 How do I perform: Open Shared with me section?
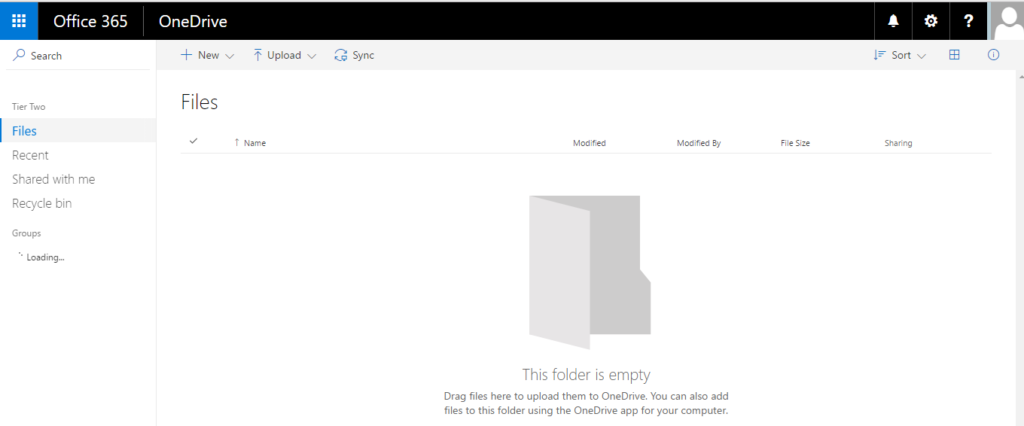[53, 179]
